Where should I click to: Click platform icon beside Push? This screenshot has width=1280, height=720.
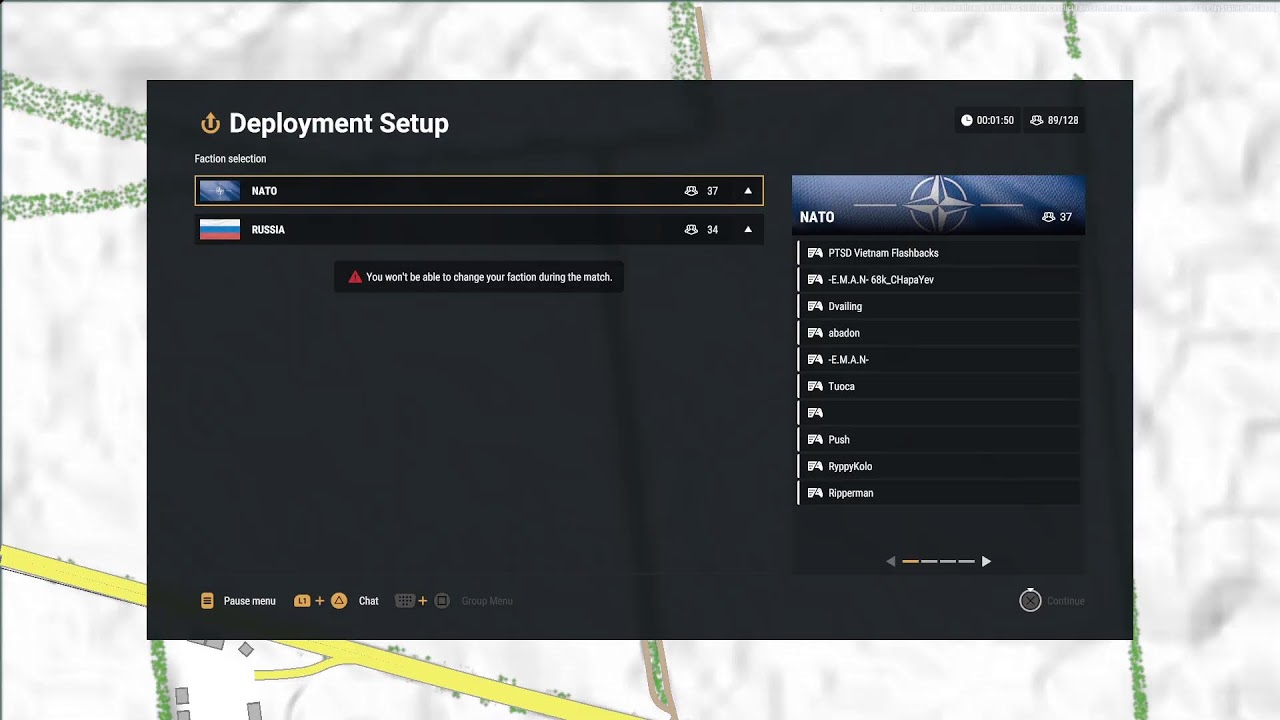click(x=815, y=440)
